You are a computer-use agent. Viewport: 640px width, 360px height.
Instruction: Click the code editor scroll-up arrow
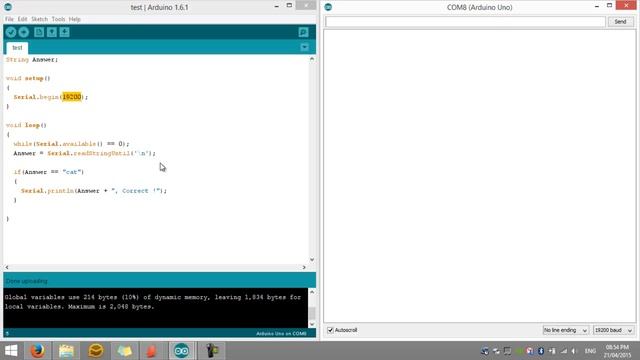[x=312, y=59]
